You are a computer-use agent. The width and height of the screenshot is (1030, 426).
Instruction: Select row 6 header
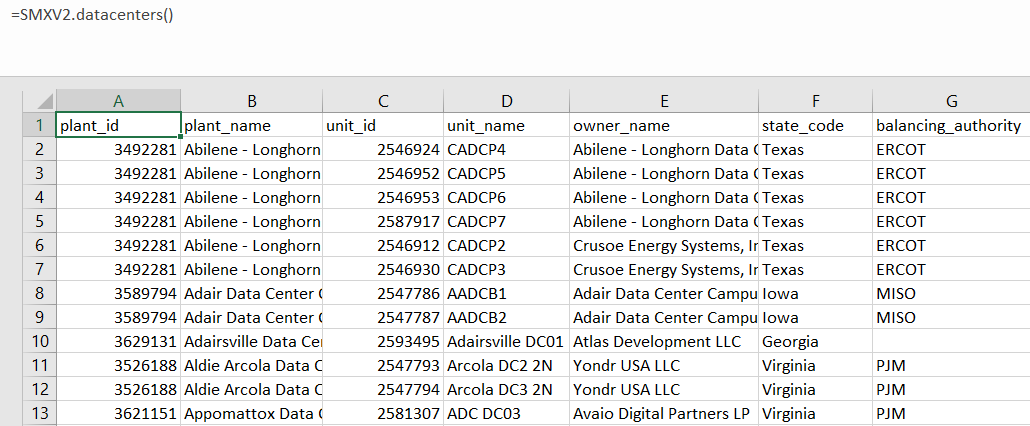[x=39, y=245]
